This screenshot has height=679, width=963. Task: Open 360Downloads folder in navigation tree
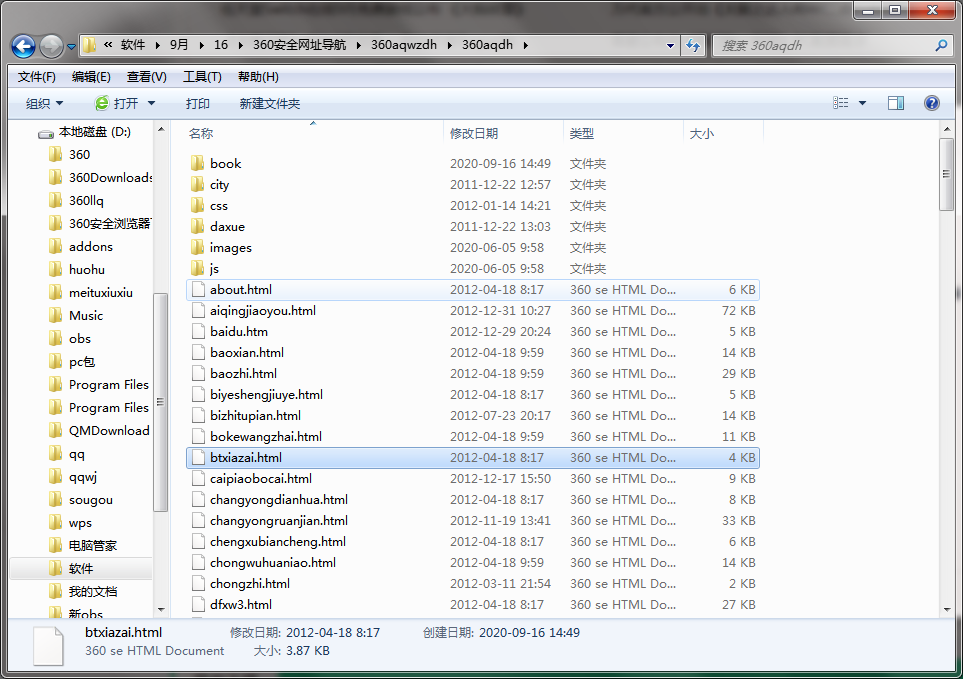[111, 177]
